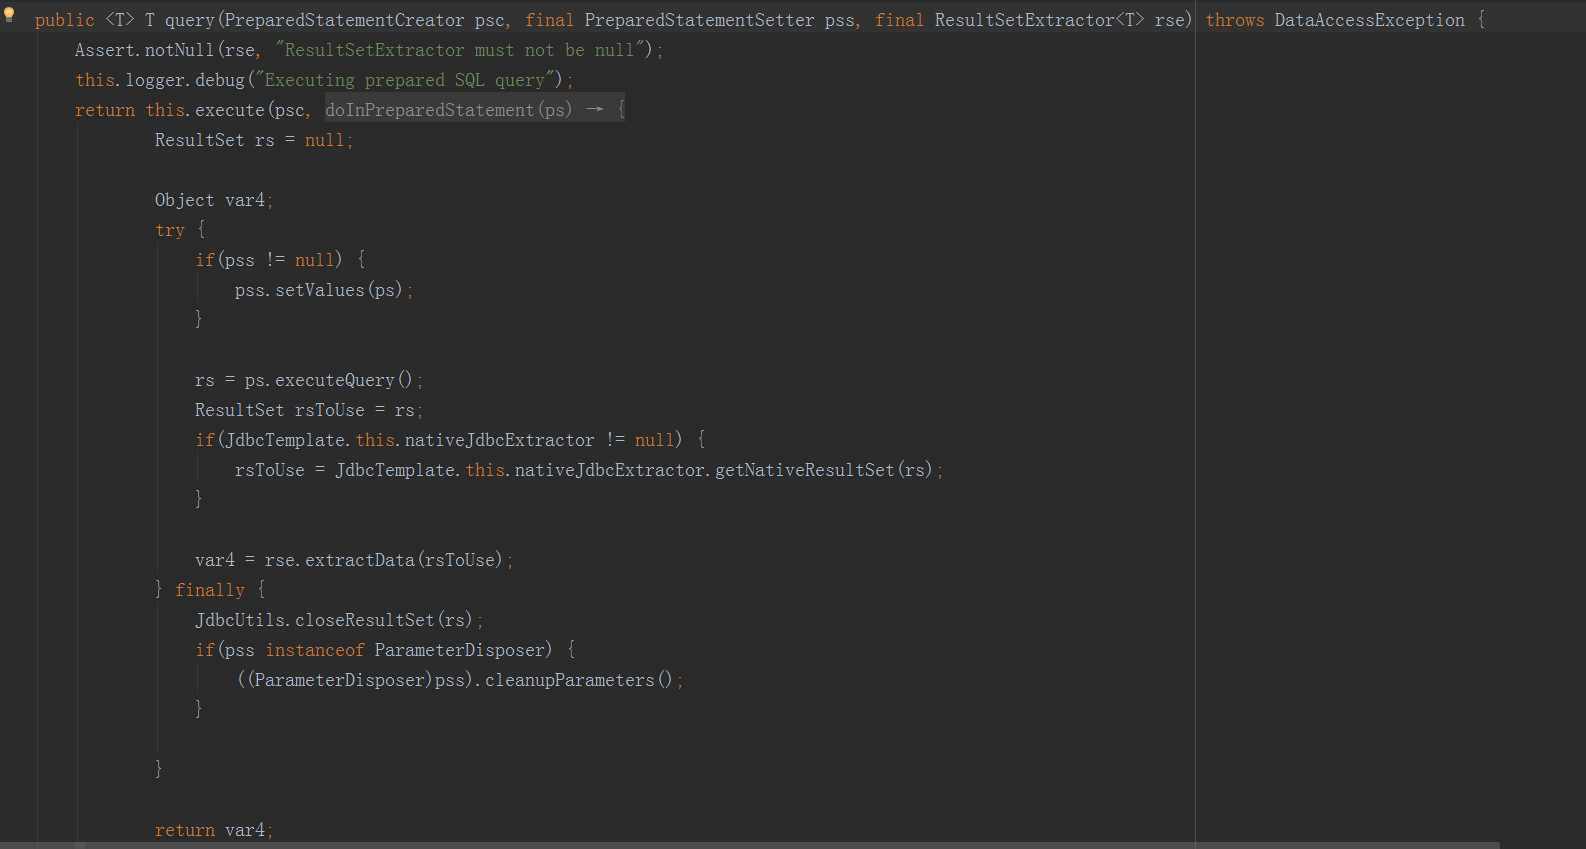
Task: Click the 'closeResultSet' method call
Action: (x=365, y=620)
